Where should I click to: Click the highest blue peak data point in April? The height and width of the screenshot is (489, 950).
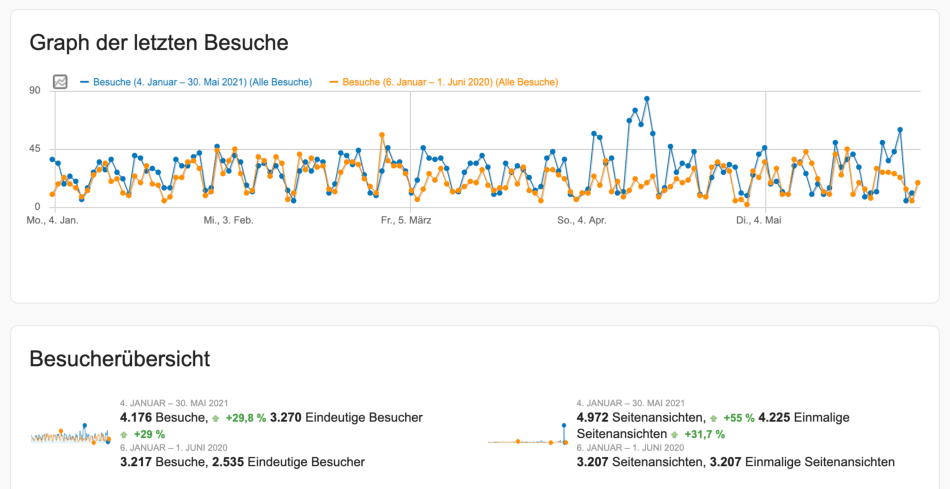pos(647,99)
